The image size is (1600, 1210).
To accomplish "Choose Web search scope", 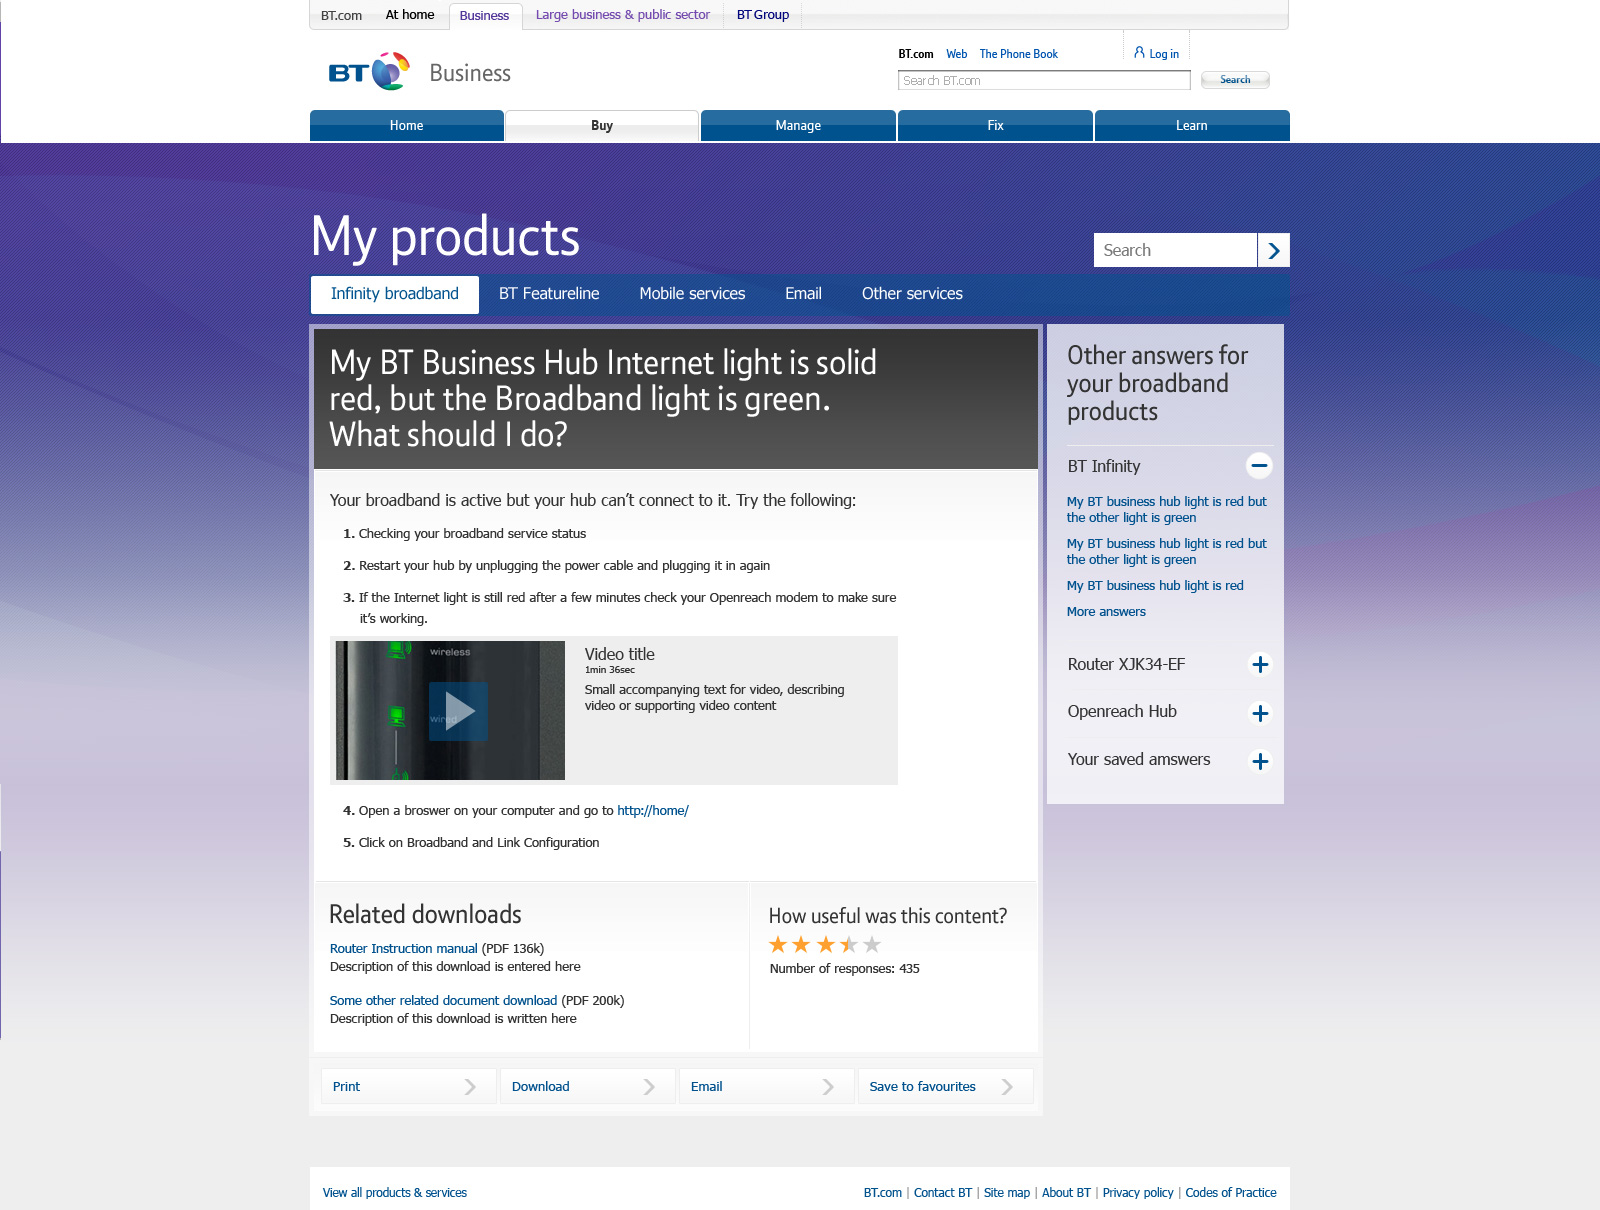I will click(957, 54).
